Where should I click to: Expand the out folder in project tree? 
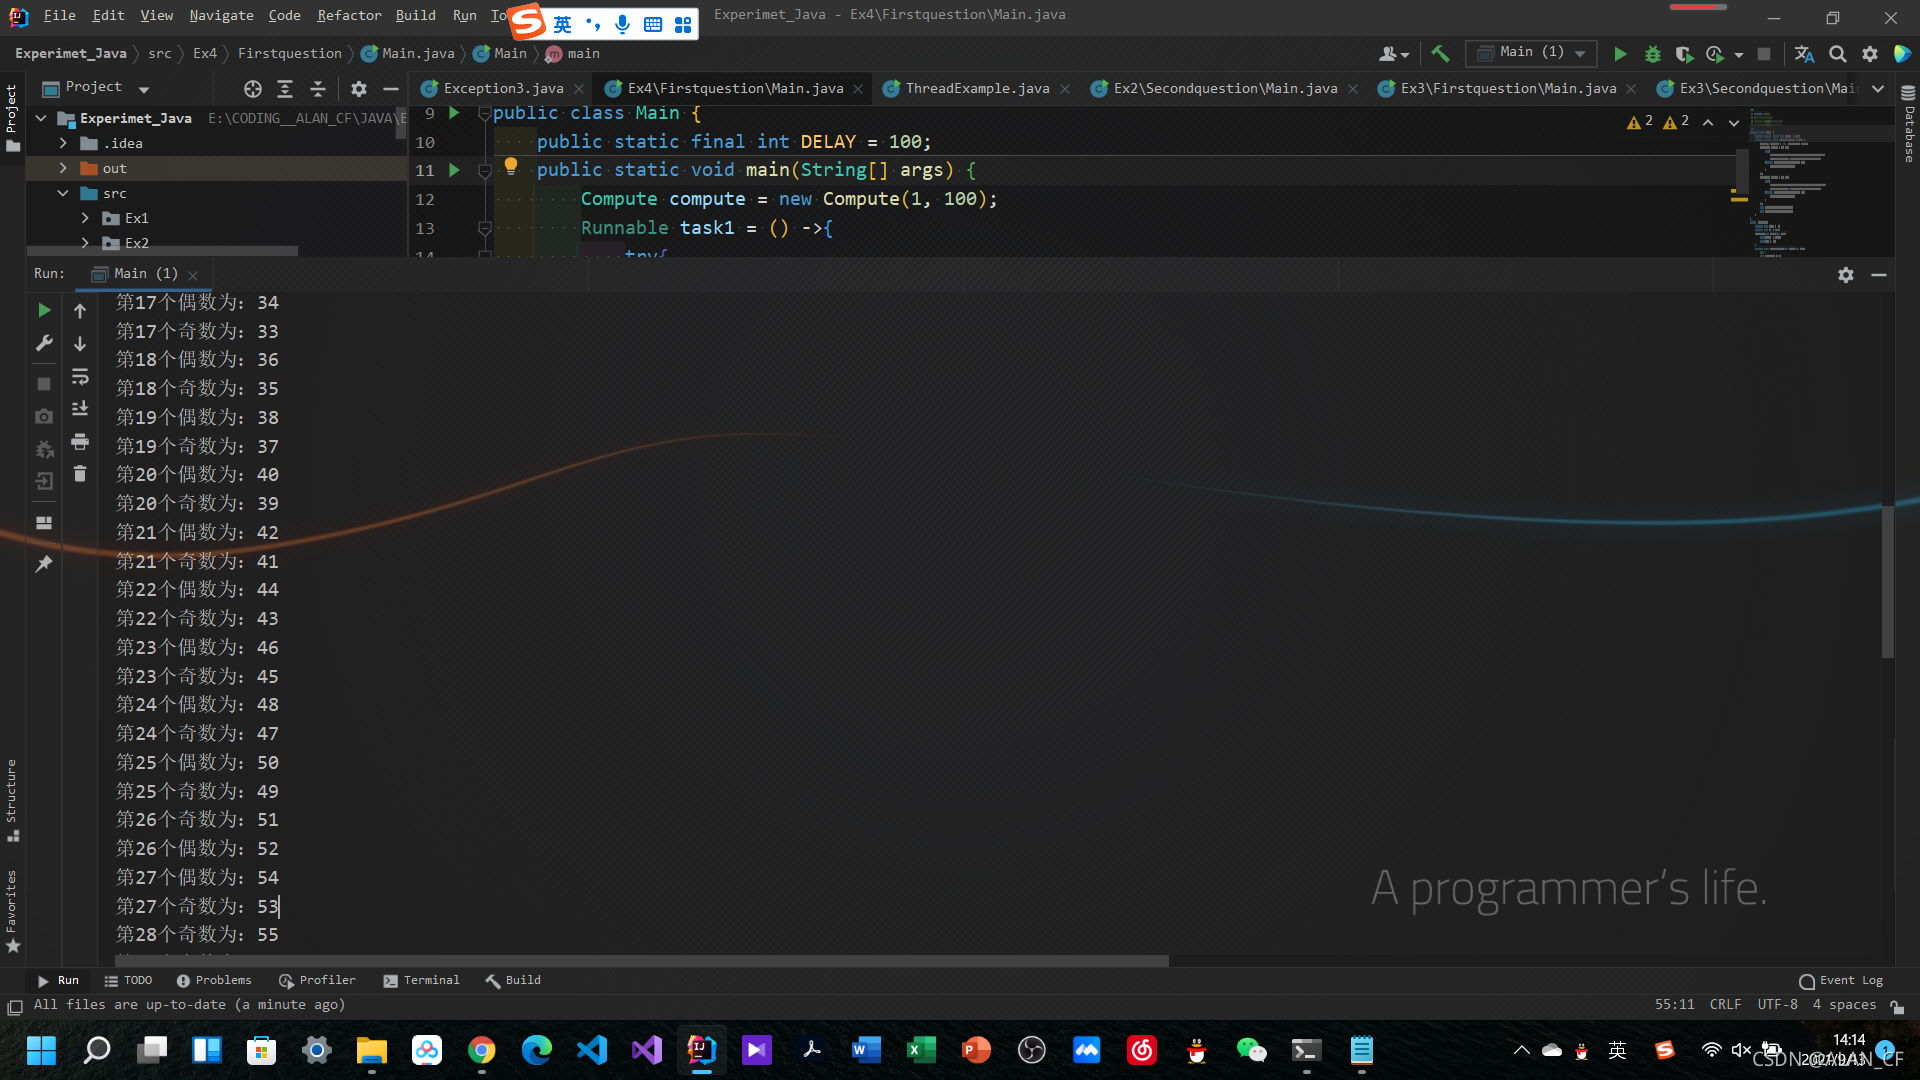[x=63, y=168]
